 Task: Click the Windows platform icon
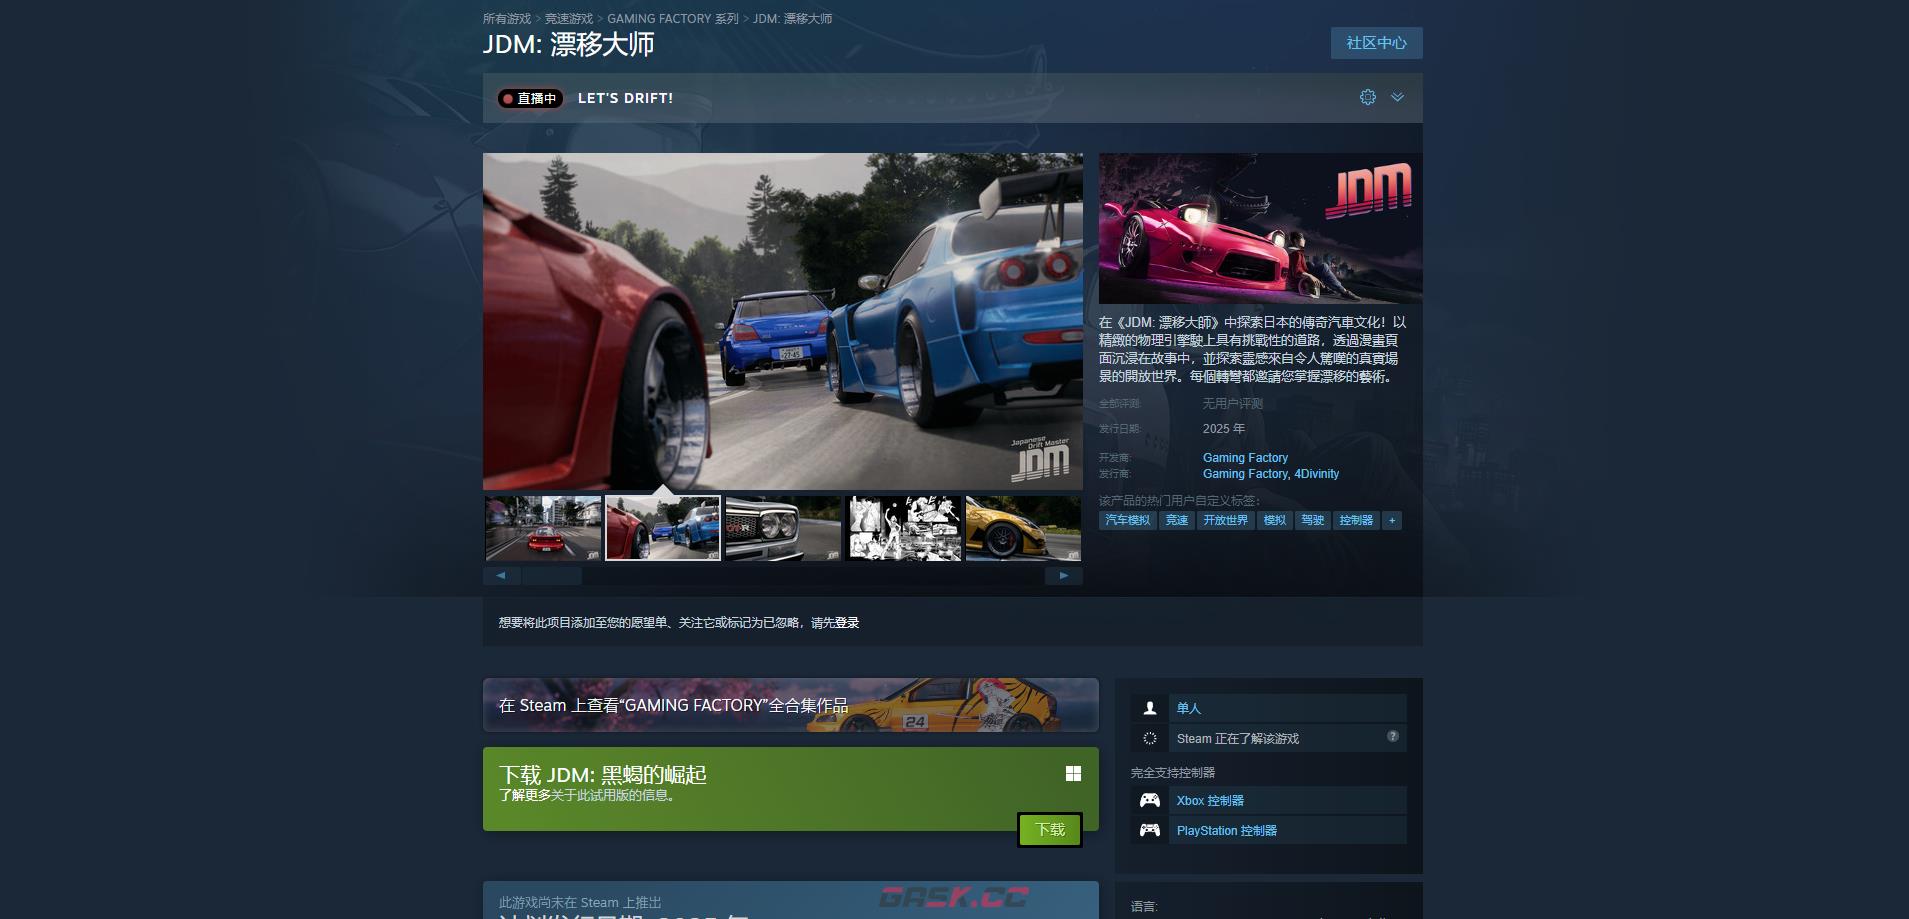tap(1073, 773)
